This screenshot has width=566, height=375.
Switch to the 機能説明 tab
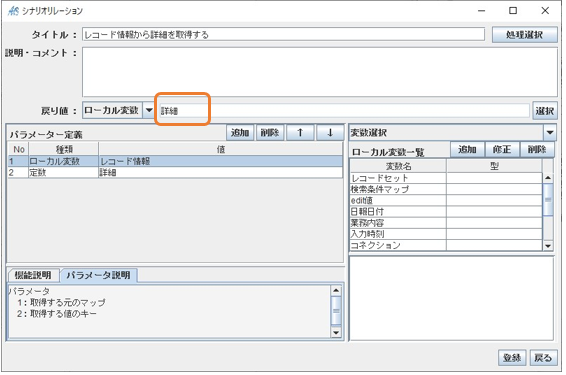[x=32, y=275]
